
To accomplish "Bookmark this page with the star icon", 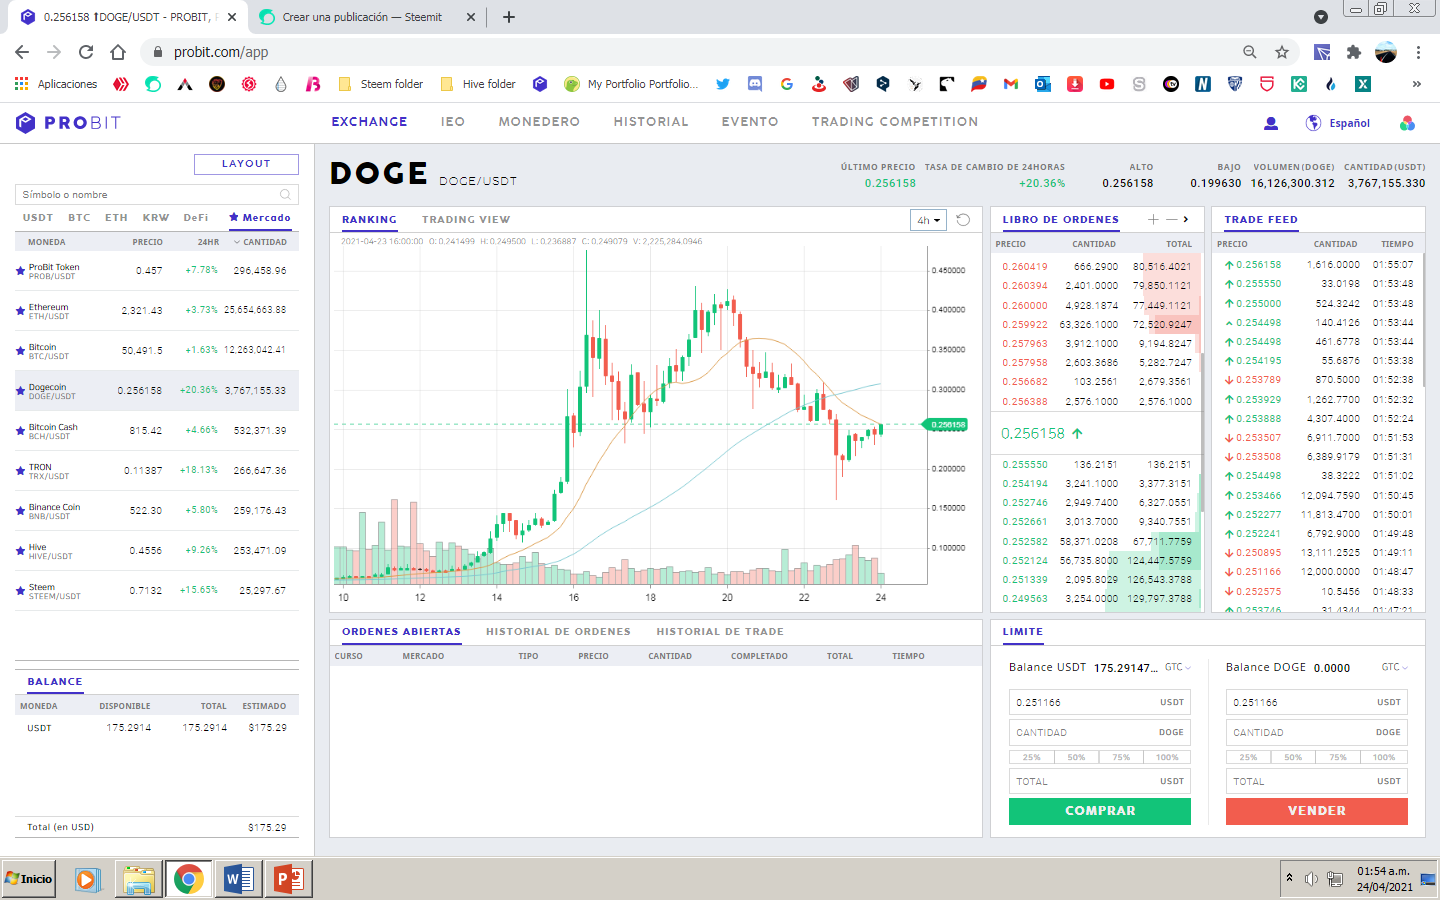I will [x=1282, y=52].
